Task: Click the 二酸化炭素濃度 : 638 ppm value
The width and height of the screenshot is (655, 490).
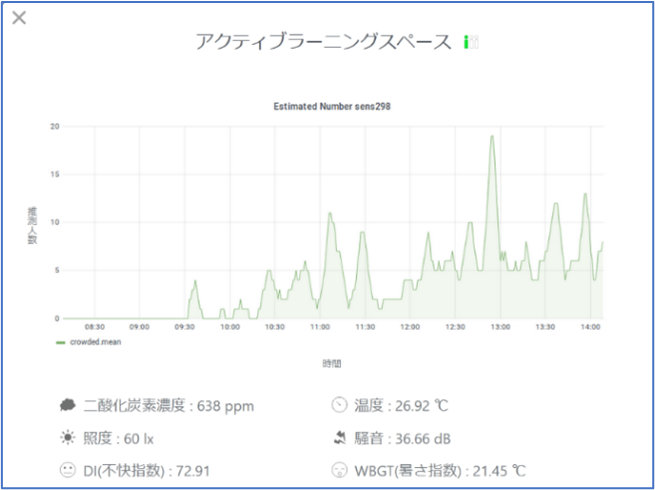Action: 168,406
